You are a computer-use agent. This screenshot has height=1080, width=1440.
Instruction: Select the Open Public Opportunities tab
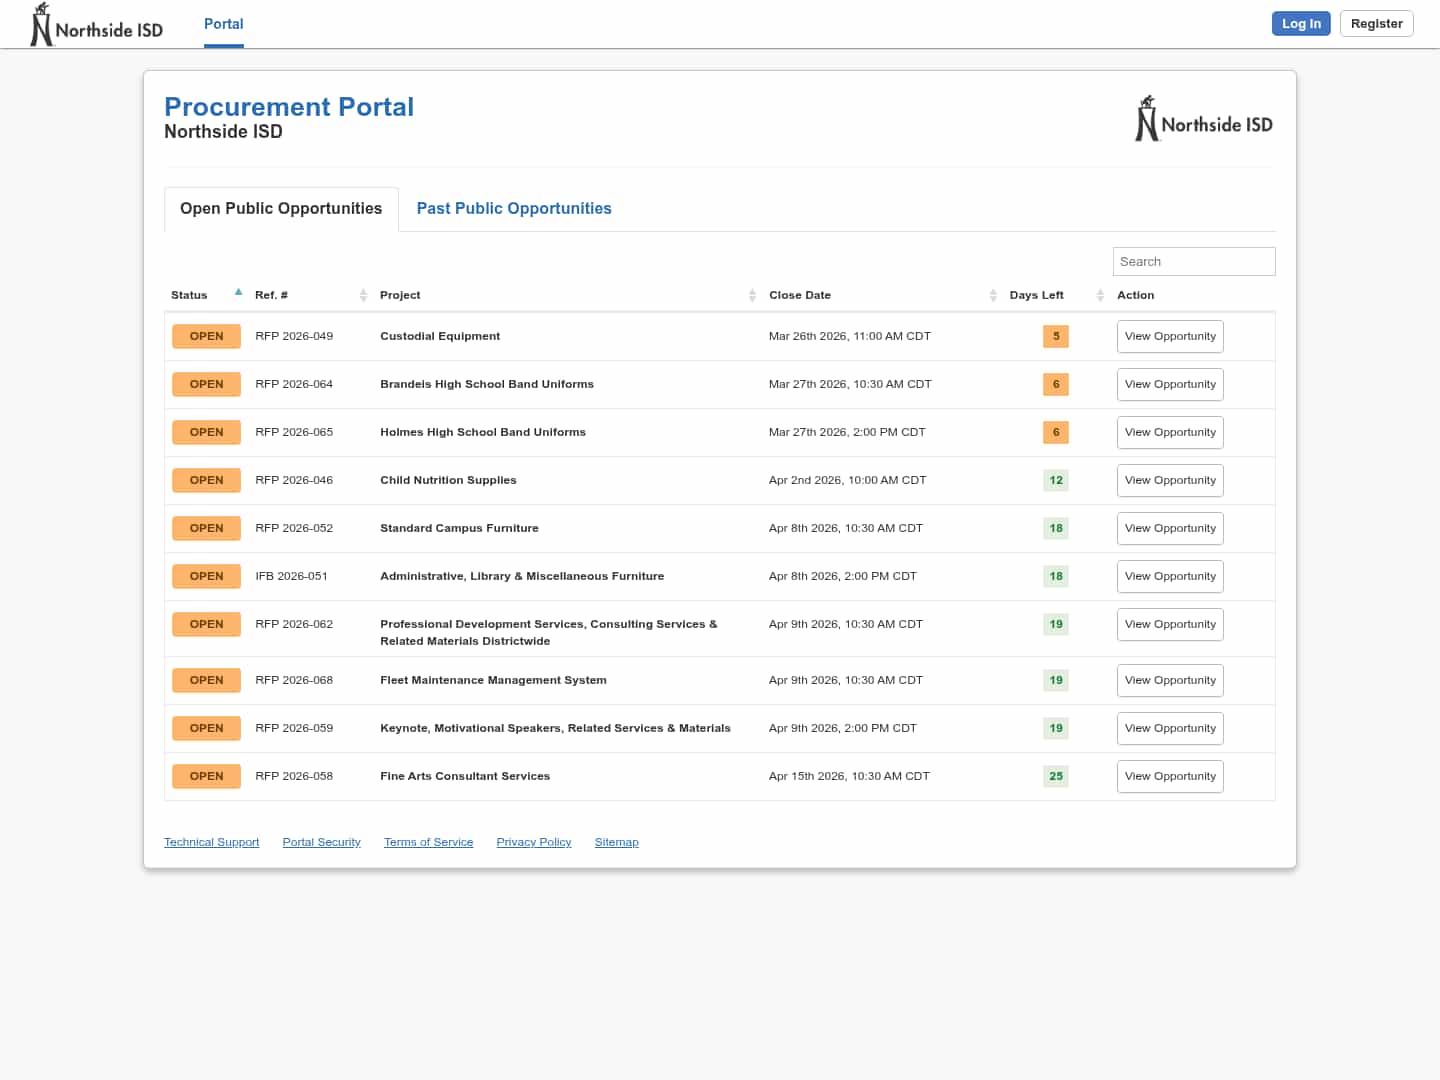281,209
